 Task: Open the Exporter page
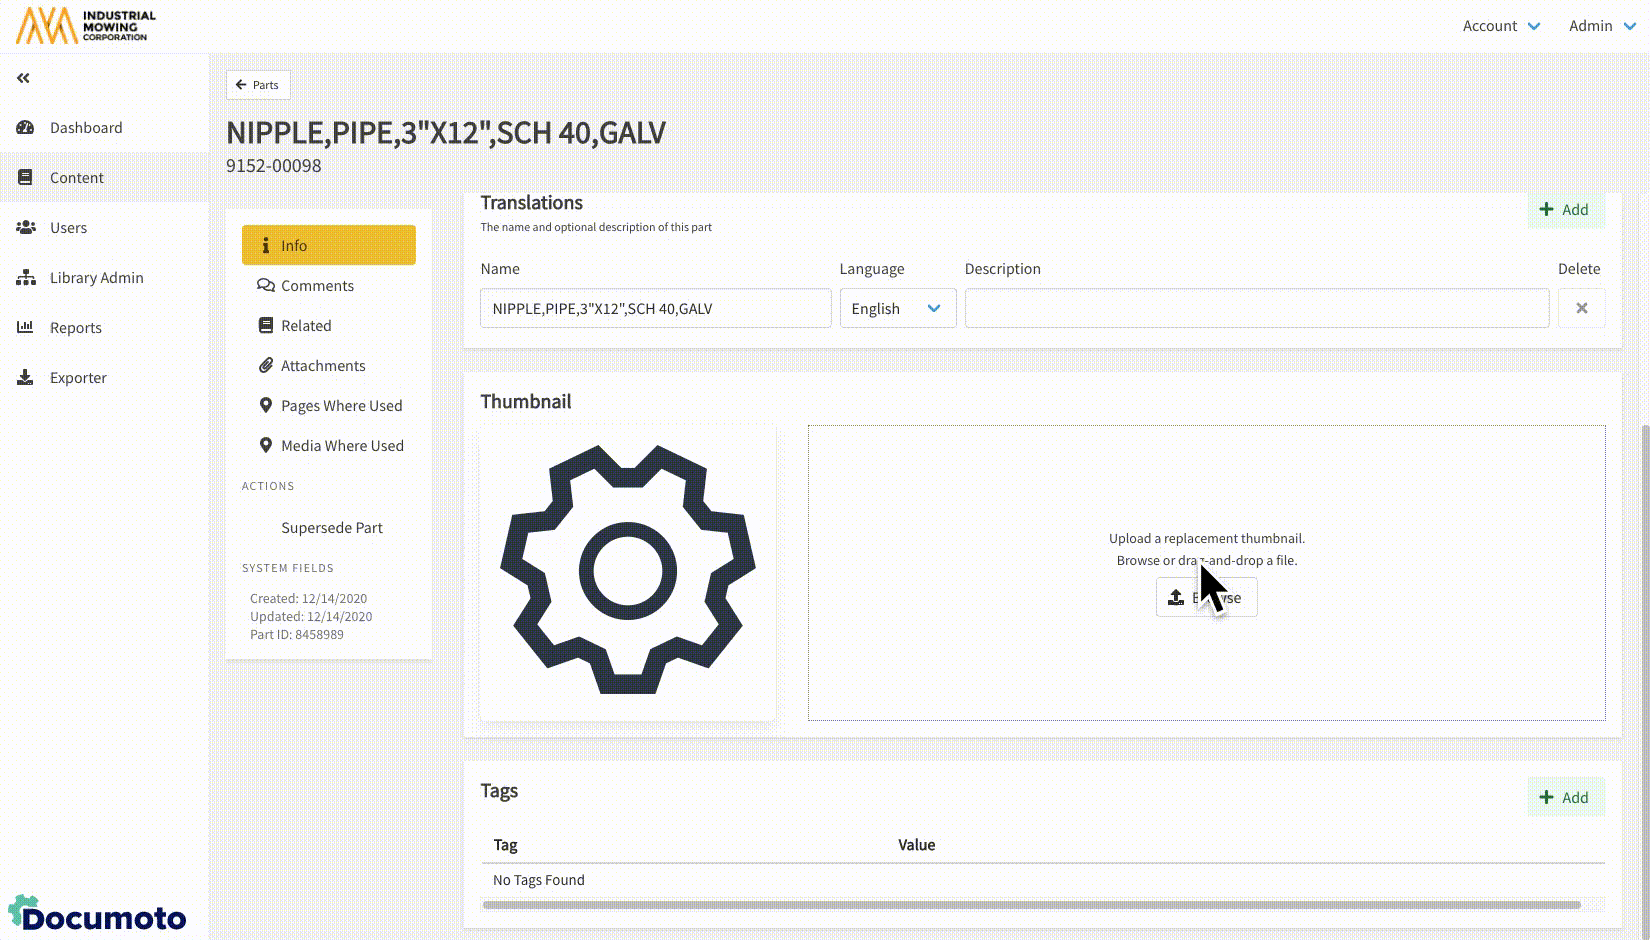coord(78,378)
